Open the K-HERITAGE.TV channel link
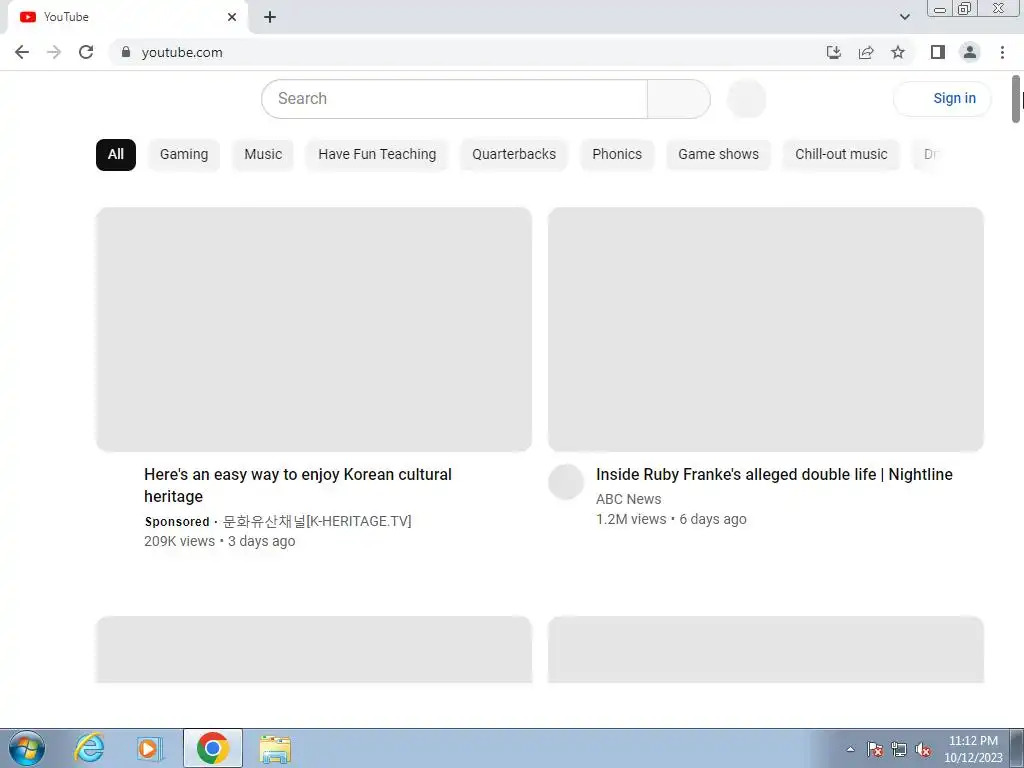The width and height of the screenshot is (1024, 768). (x=317, y=521)
